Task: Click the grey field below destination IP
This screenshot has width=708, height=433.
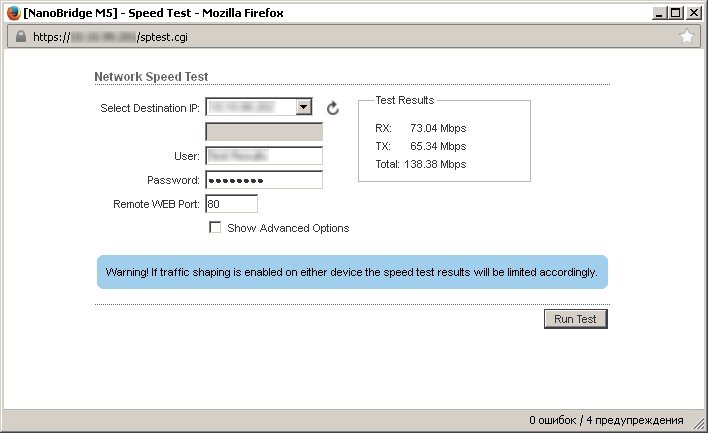Action: (x=264, y=132)
